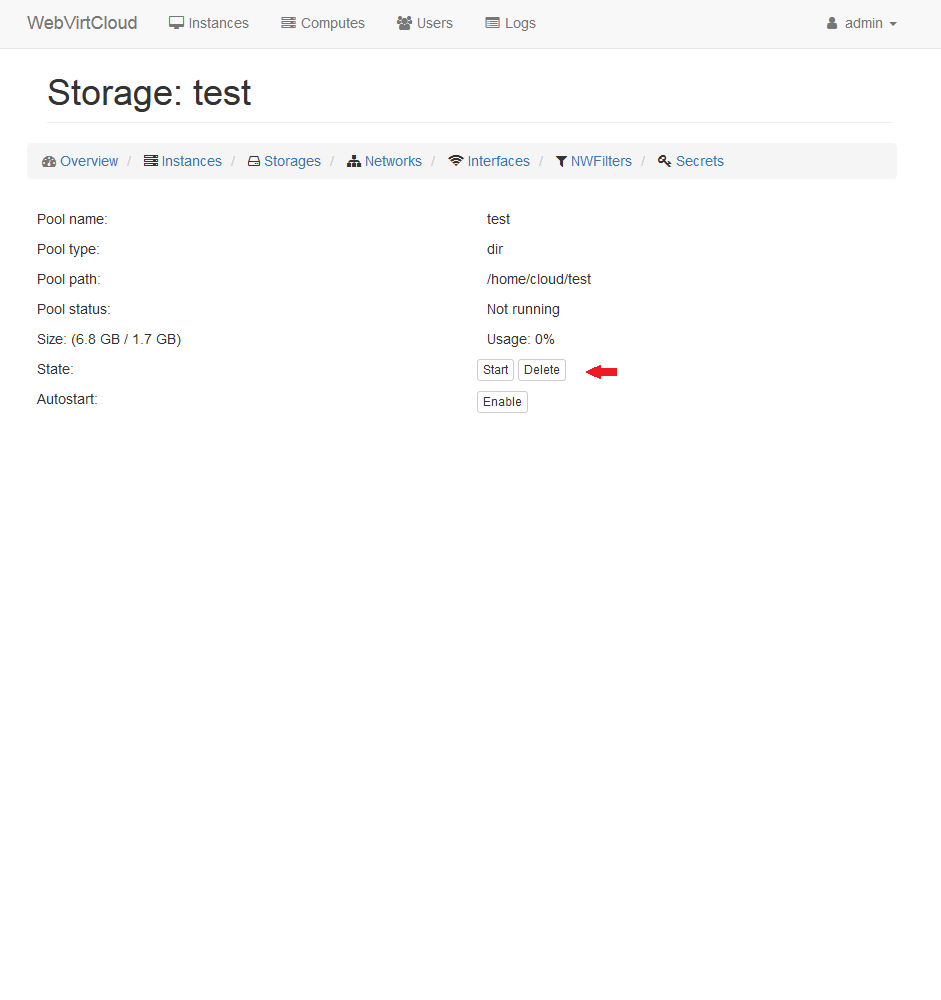Click the server icon next to Computes

tap(288, 23)
